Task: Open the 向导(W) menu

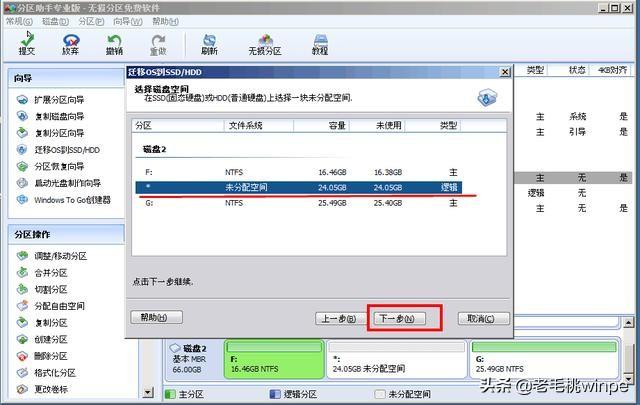Action: coord(128,21)
